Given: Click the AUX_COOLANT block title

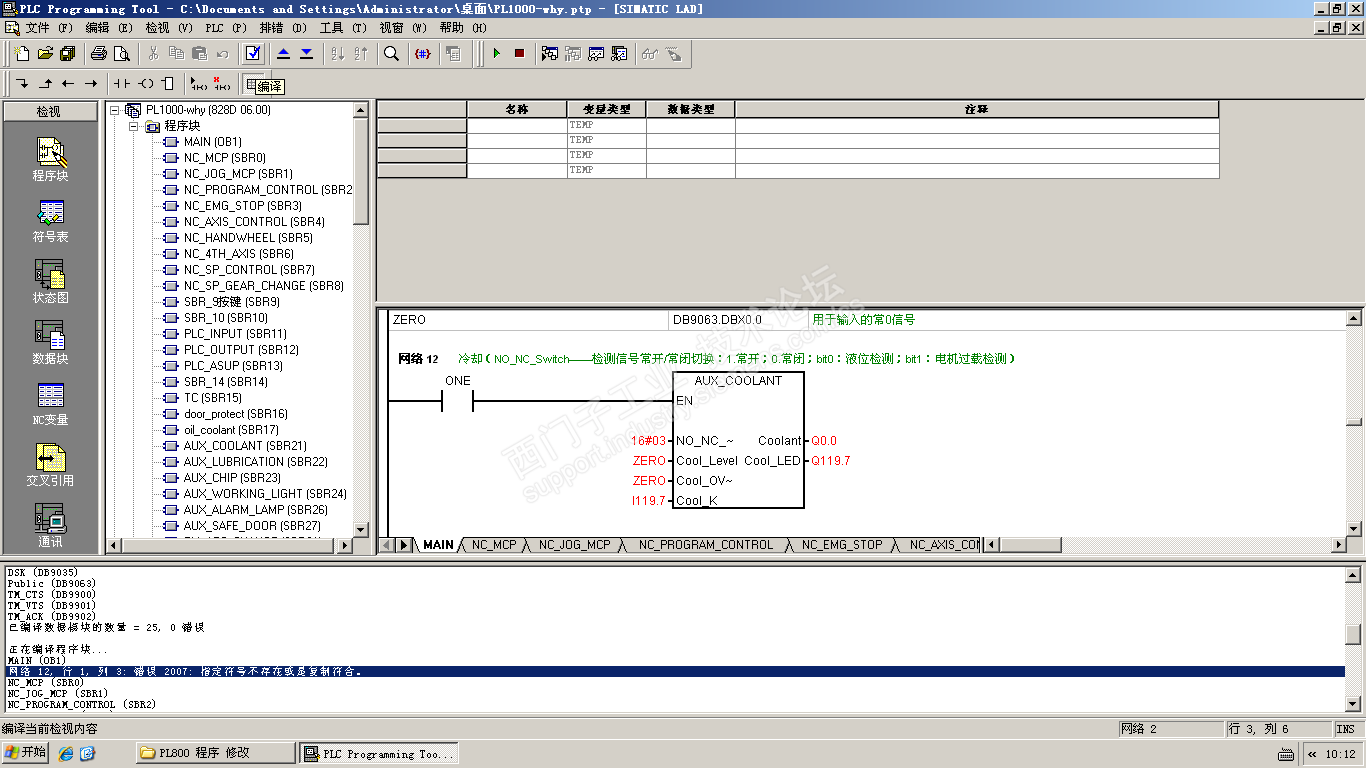Looking at the screenshot, I should pos(738,381).
